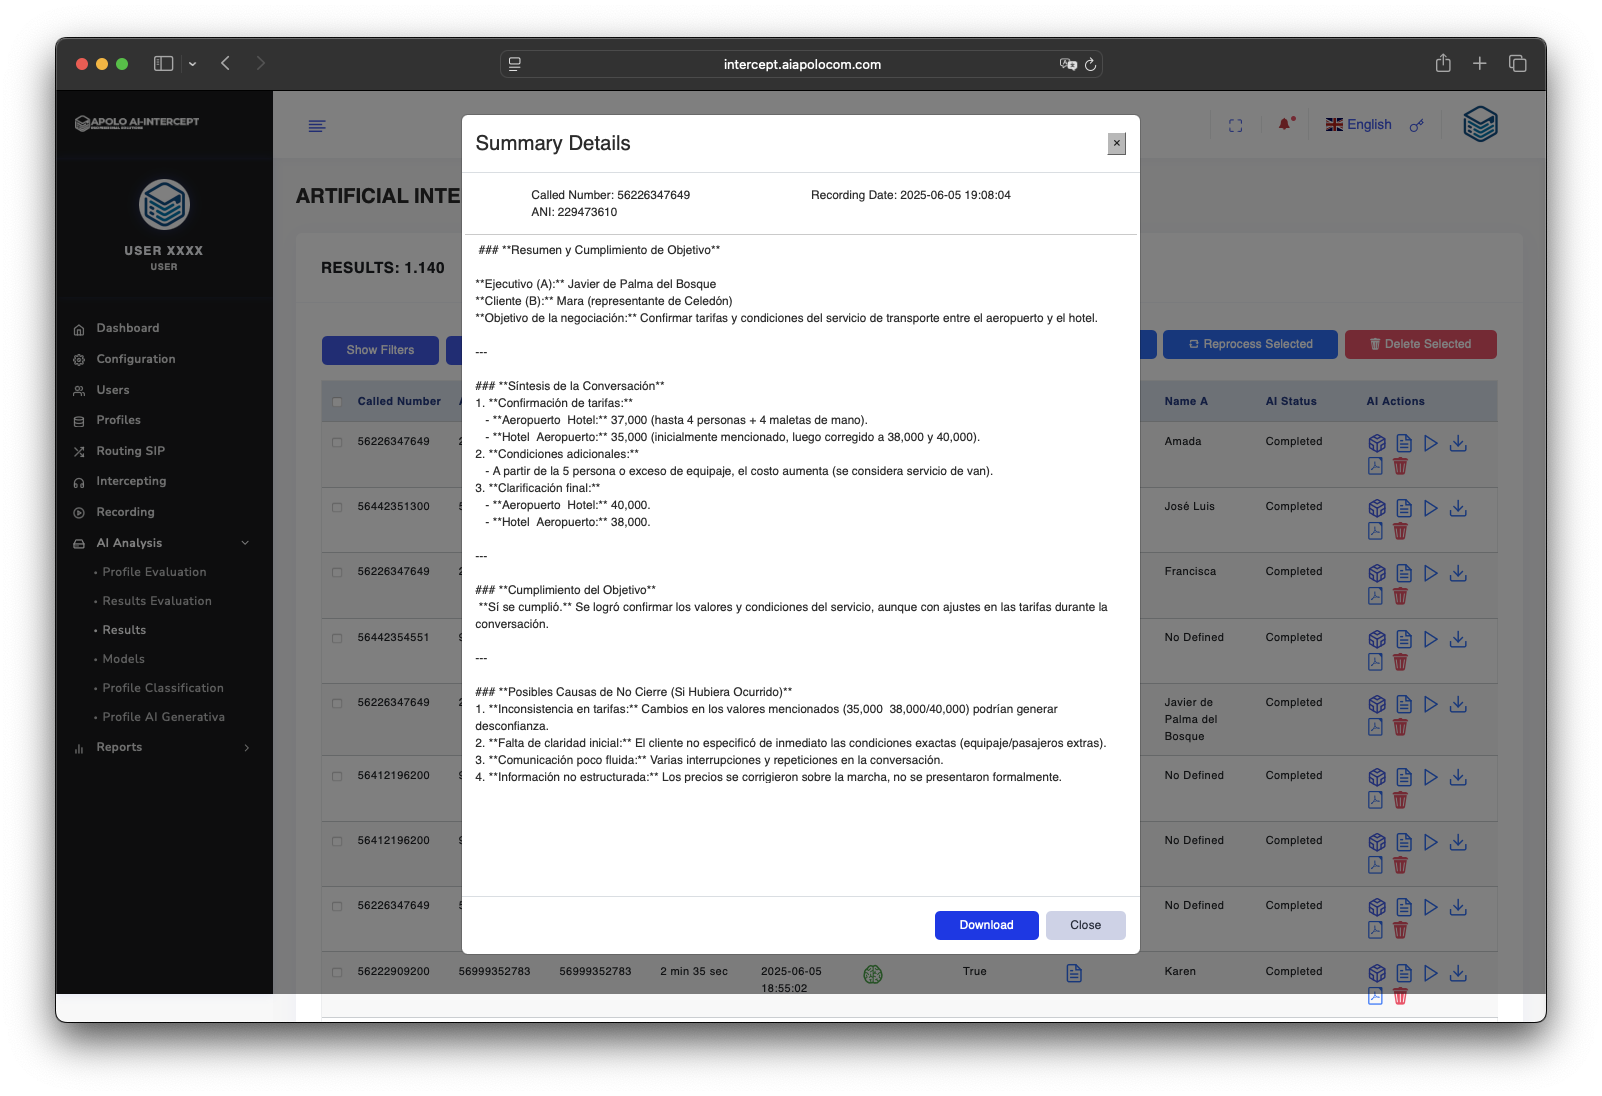Screen dimensions: 1602x1096
Task: Go to Dashboard in sidebar
Action: [x=127, y=328]
